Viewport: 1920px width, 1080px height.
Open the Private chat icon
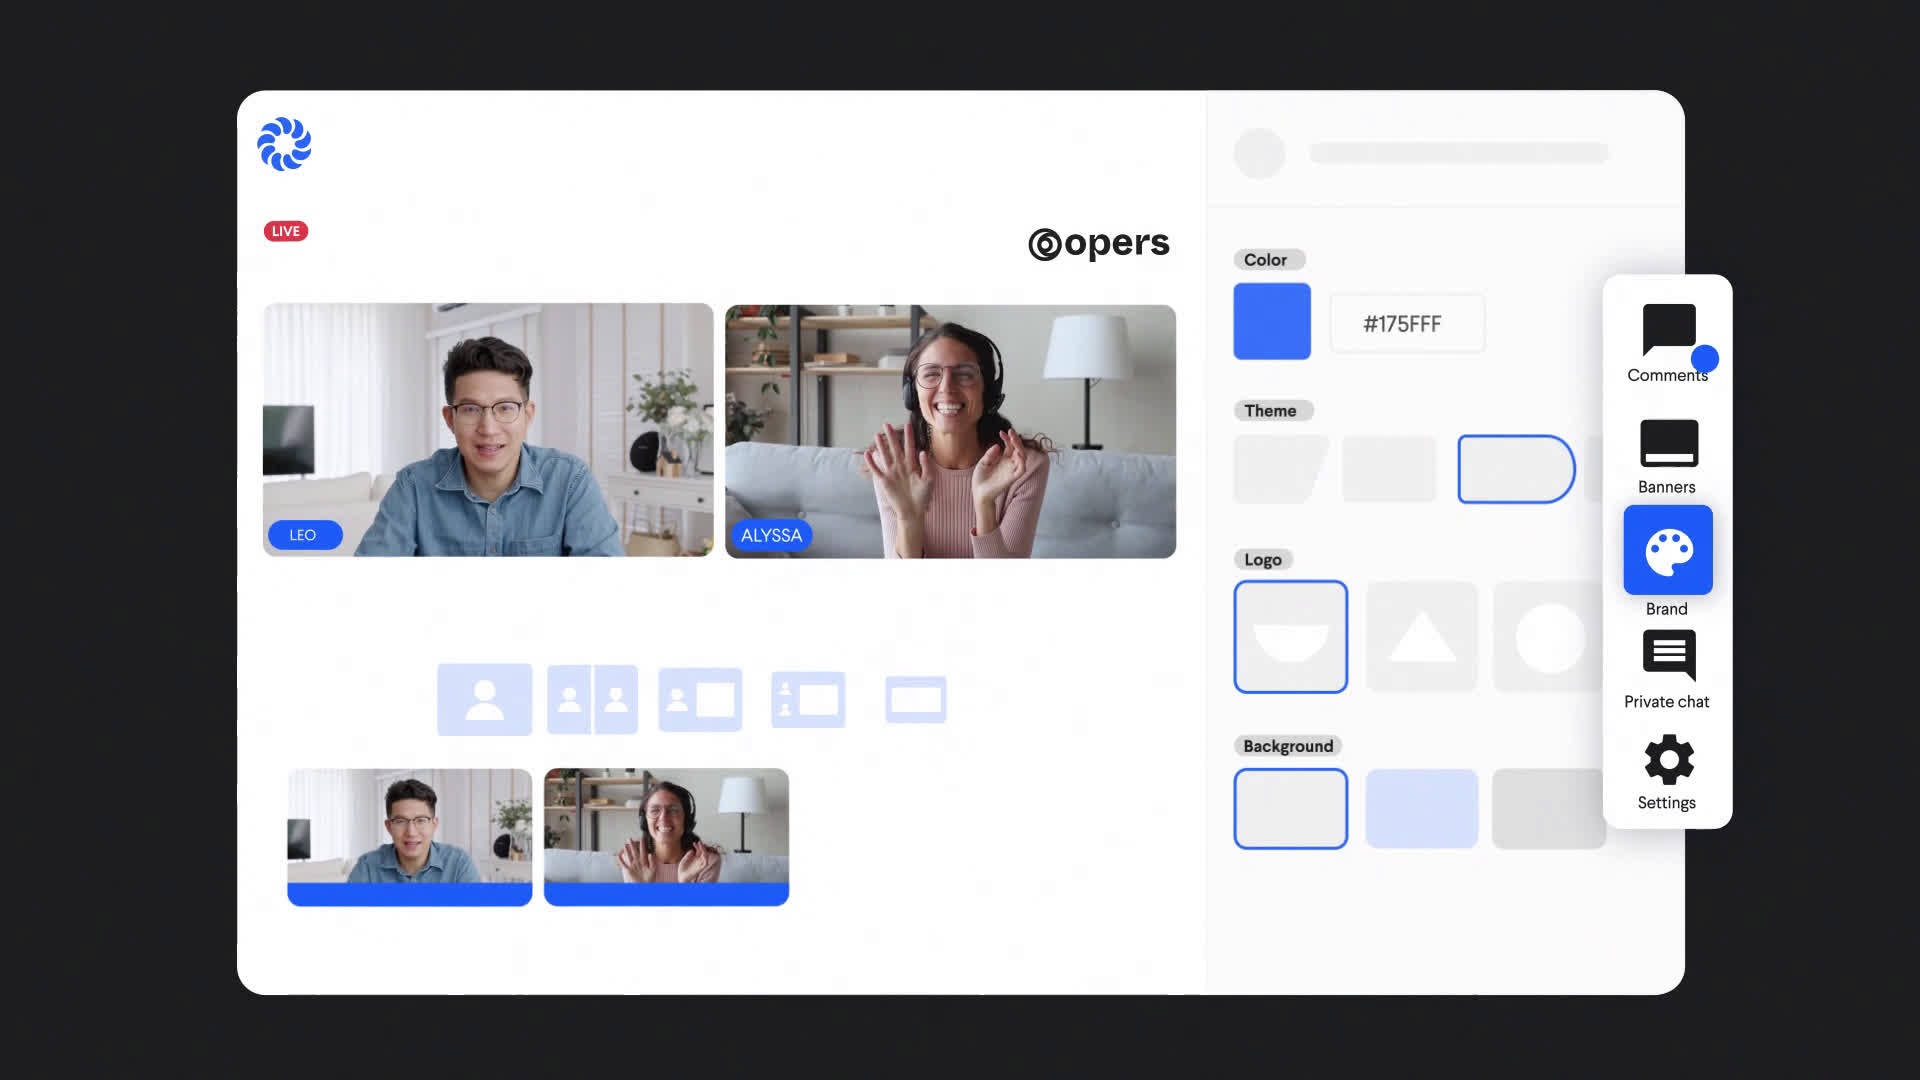[x=1667, y=655]
